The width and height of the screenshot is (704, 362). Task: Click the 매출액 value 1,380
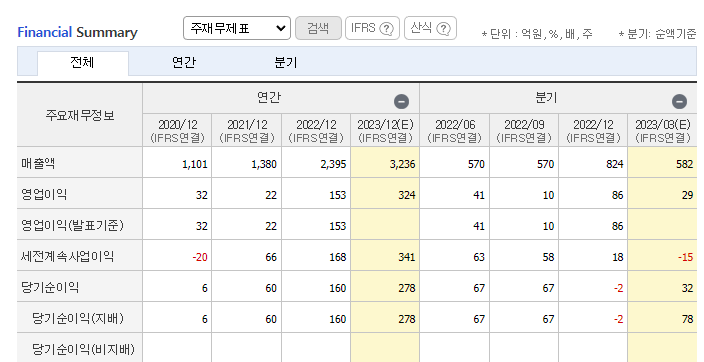tap(264, 164)
